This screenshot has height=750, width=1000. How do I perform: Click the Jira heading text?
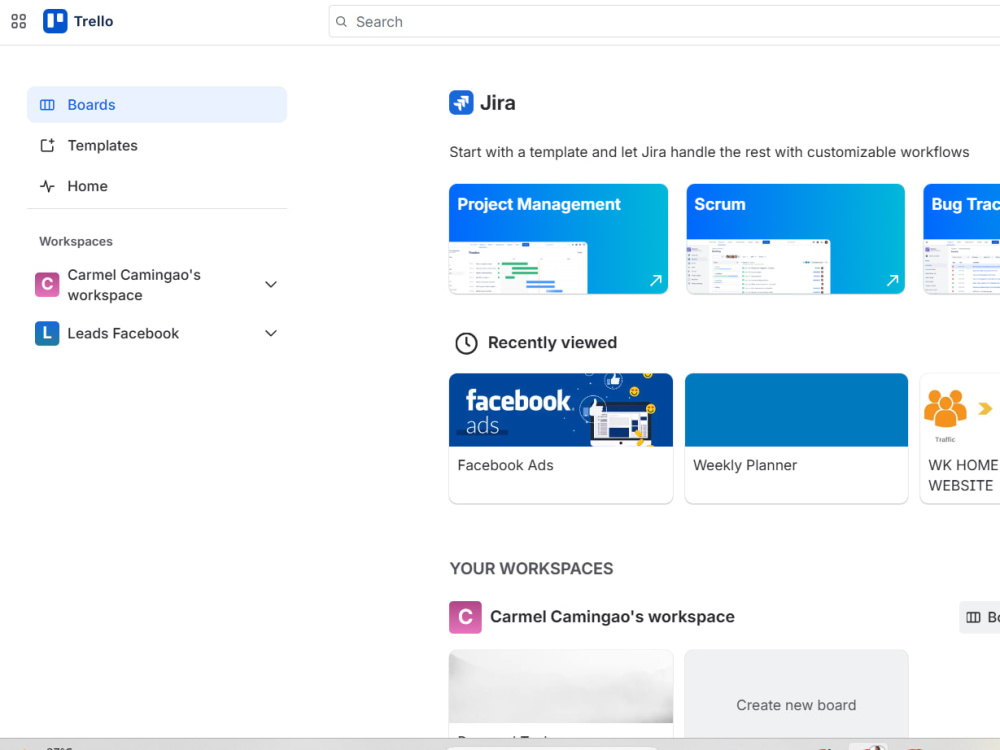click(x=497, y=103)
